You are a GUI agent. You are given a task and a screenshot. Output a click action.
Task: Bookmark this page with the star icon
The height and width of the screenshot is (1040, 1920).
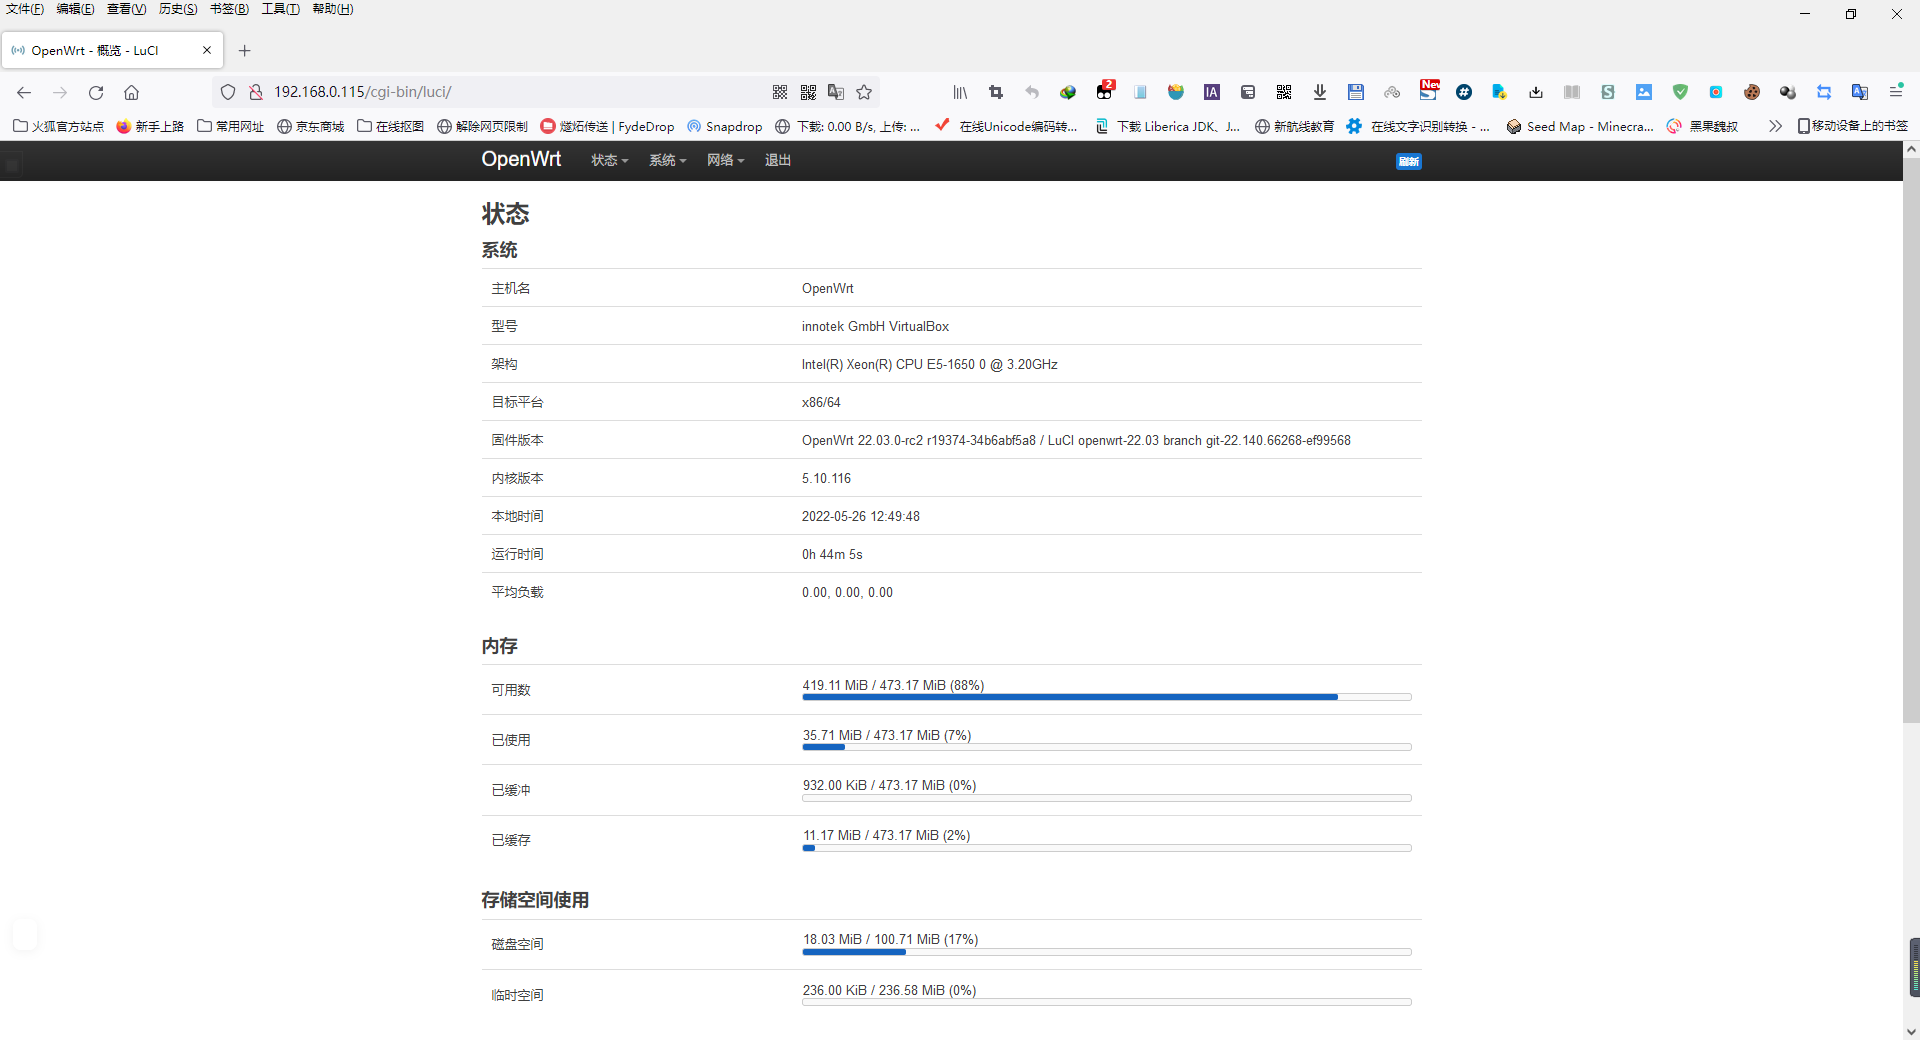864,92
